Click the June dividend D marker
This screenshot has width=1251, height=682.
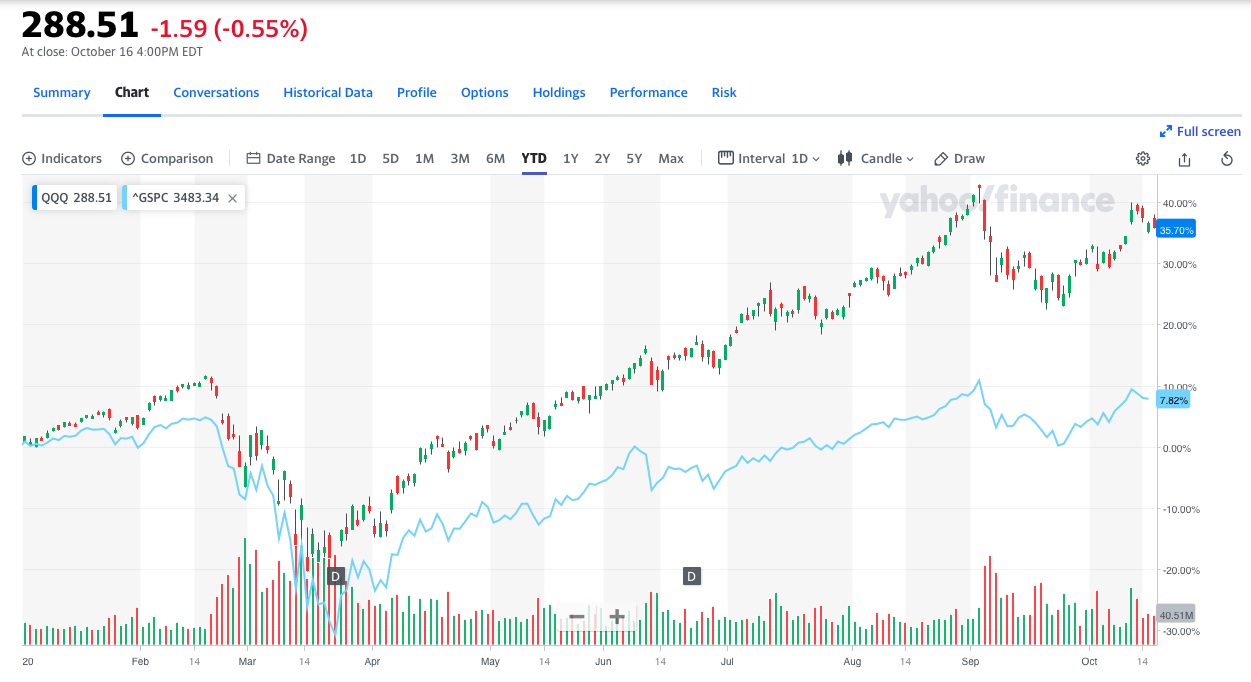tap(691, 576)
